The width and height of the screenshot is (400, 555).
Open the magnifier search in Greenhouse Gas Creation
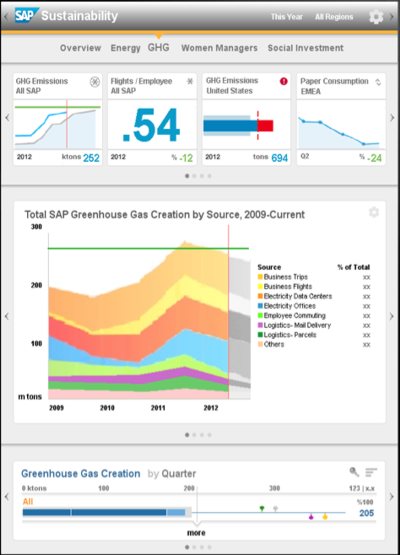[x=354, y=471]
